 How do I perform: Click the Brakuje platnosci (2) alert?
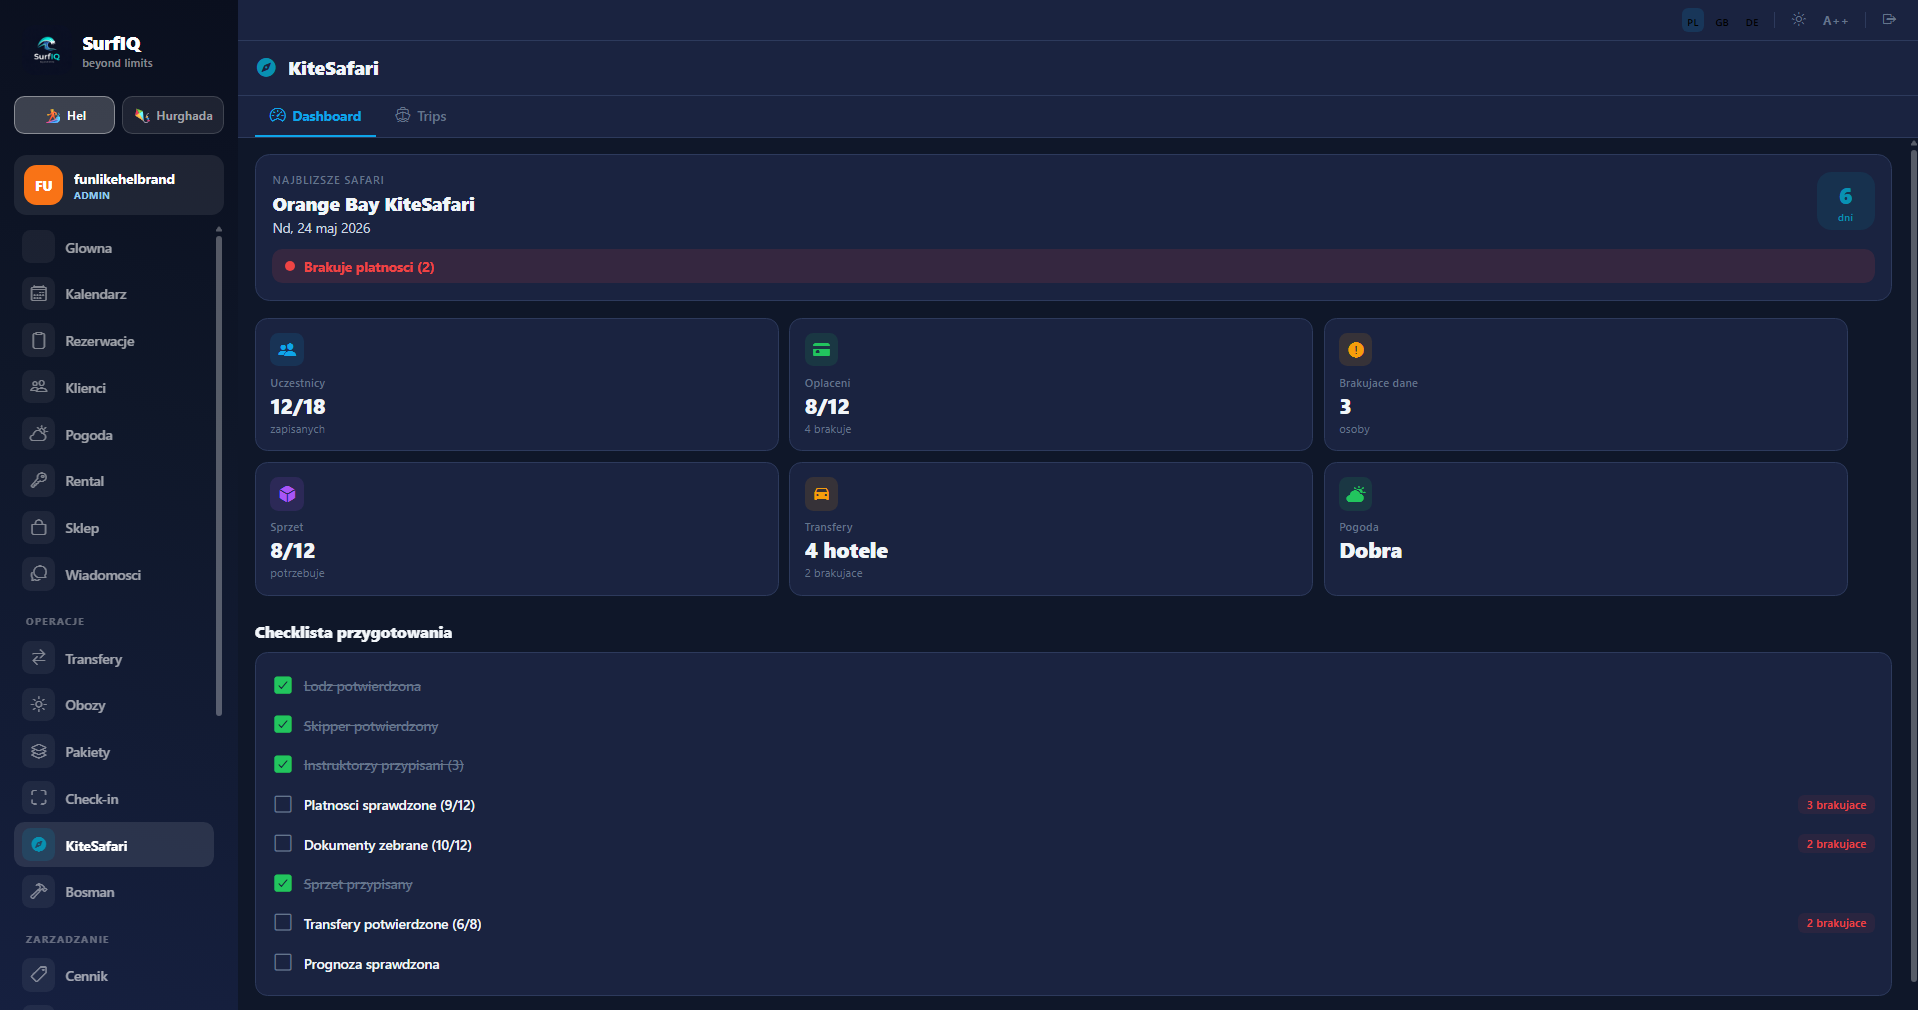[x=1073, y=267]
